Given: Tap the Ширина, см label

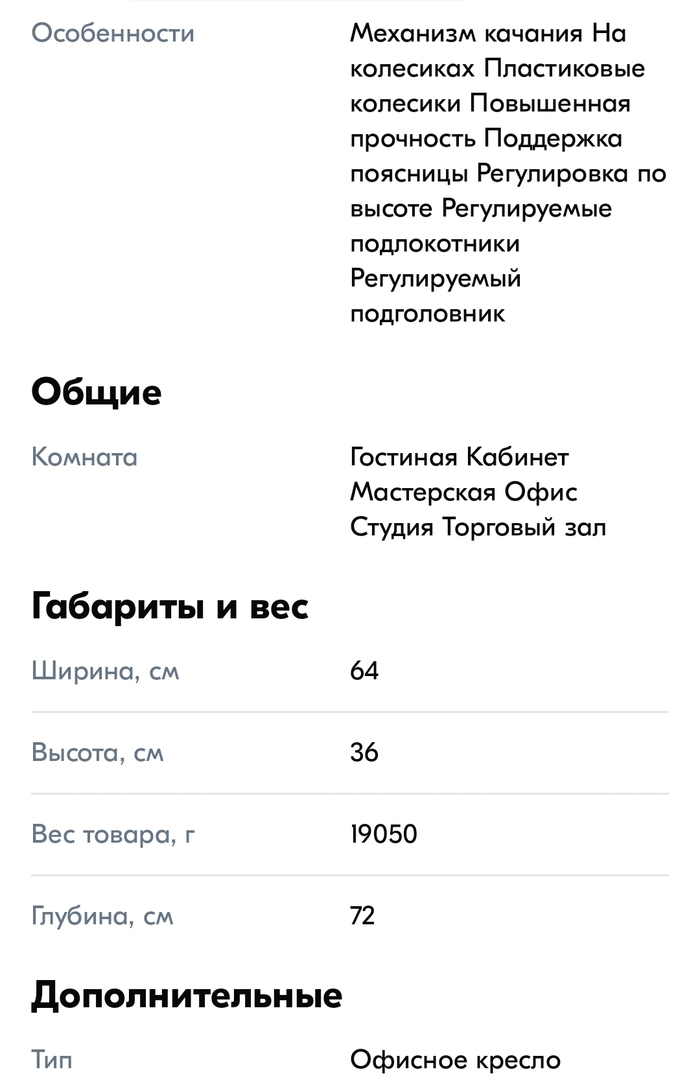Looking at the screenshot, I should tap(106, 671).
